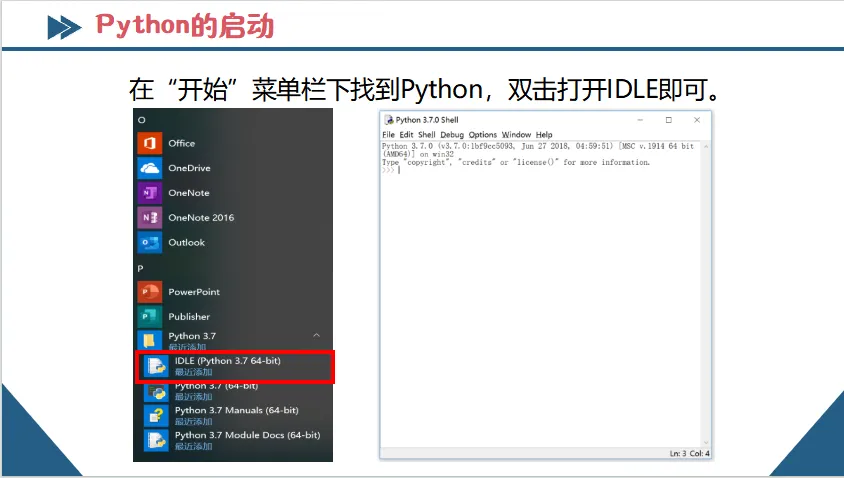The width and height of the screenshot is (844, 478).
Task: Open the Window menu
Action: pyautogui.click(x=516, y=135)
